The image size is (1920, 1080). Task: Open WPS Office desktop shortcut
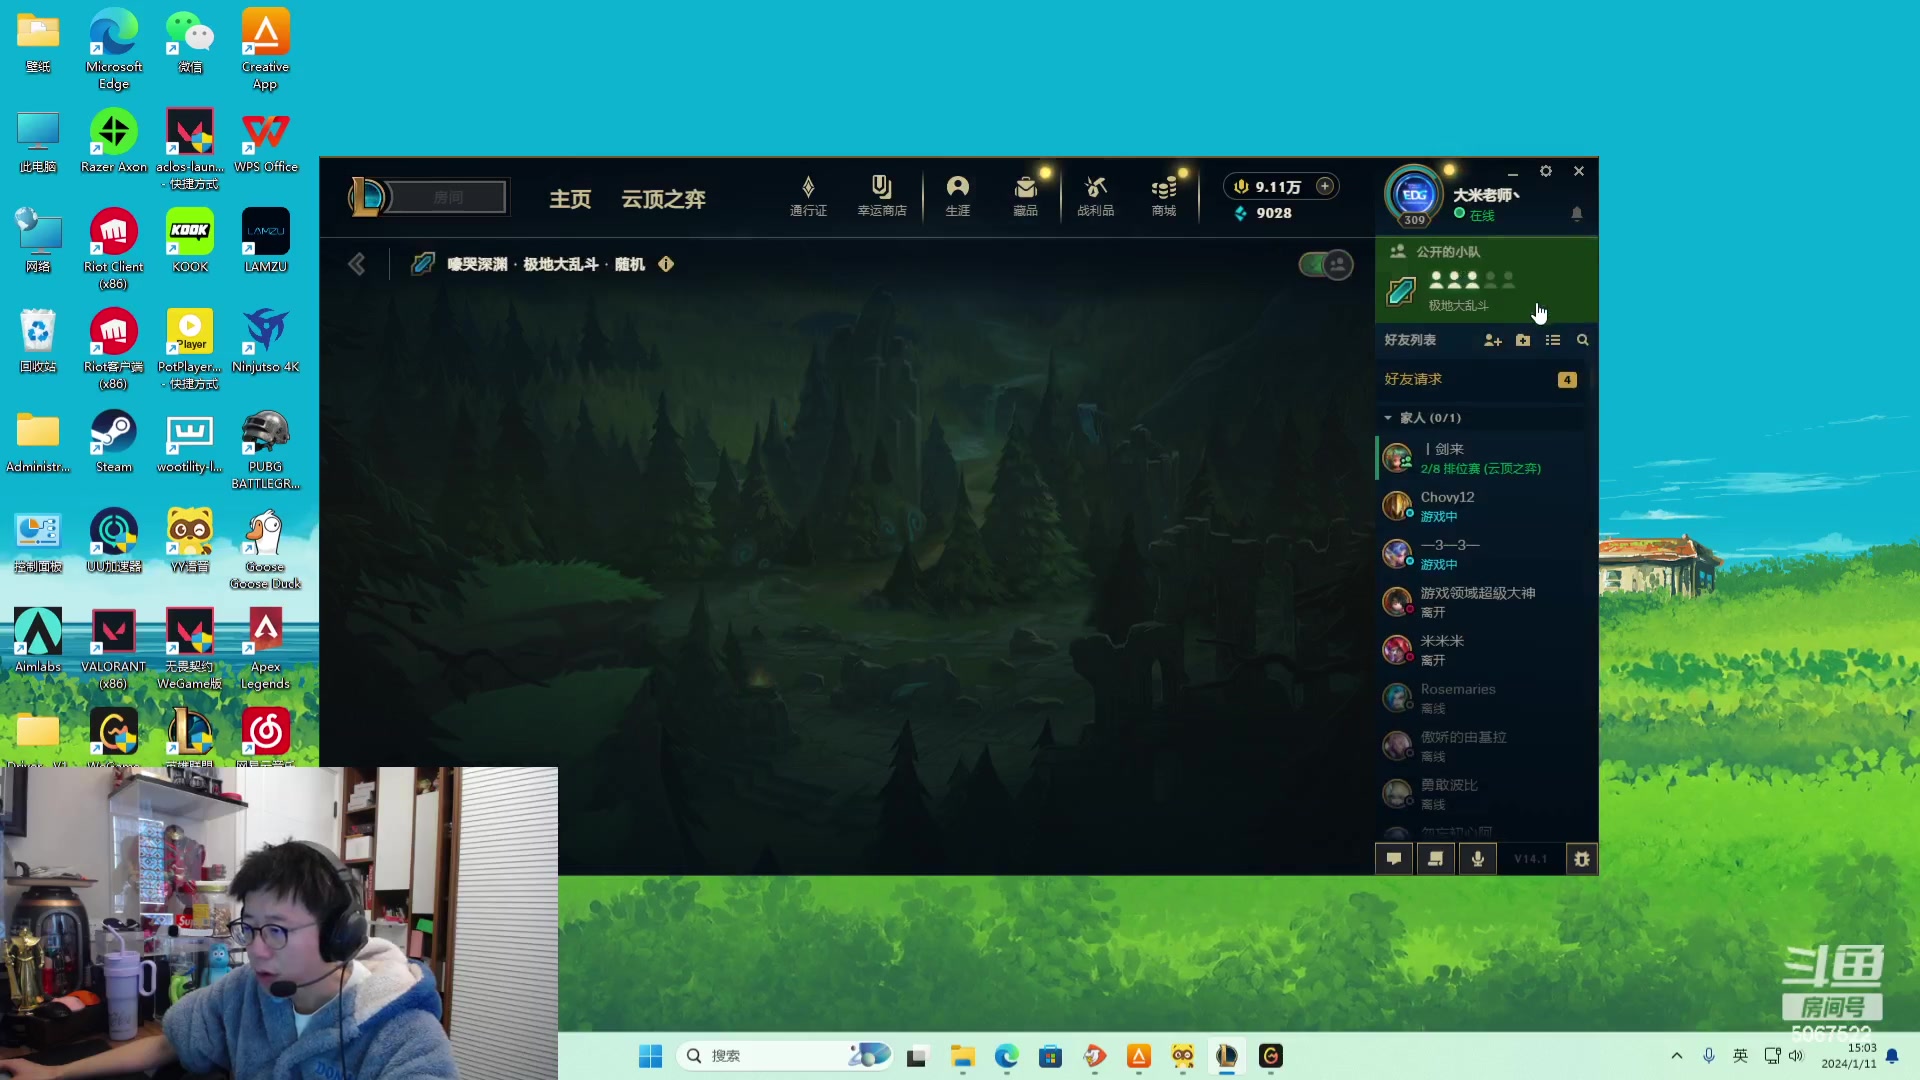pos(266,142)
